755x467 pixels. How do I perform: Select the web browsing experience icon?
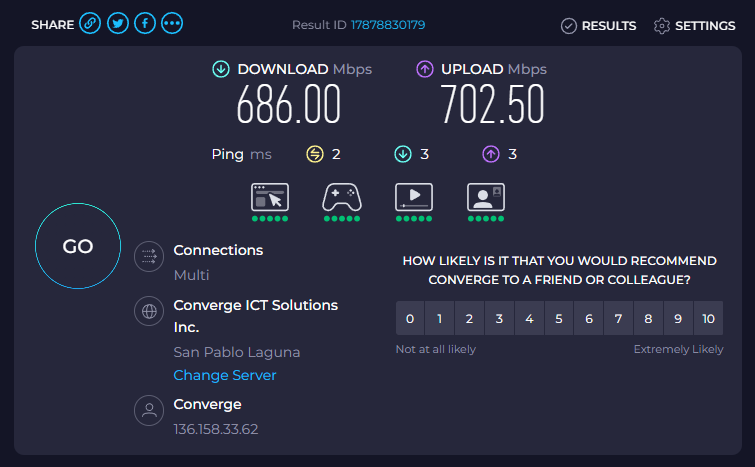point(270,197)
